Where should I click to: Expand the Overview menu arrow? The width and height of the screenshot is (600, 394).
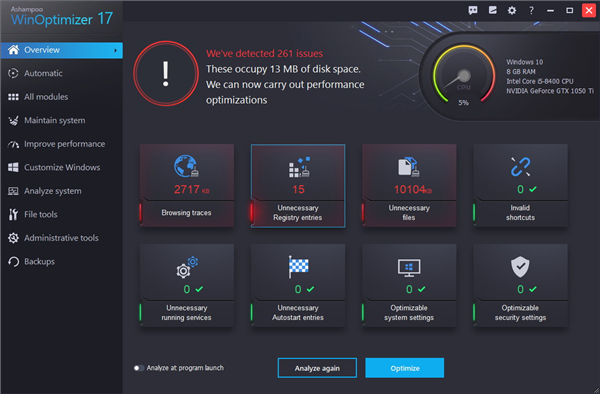116,50
